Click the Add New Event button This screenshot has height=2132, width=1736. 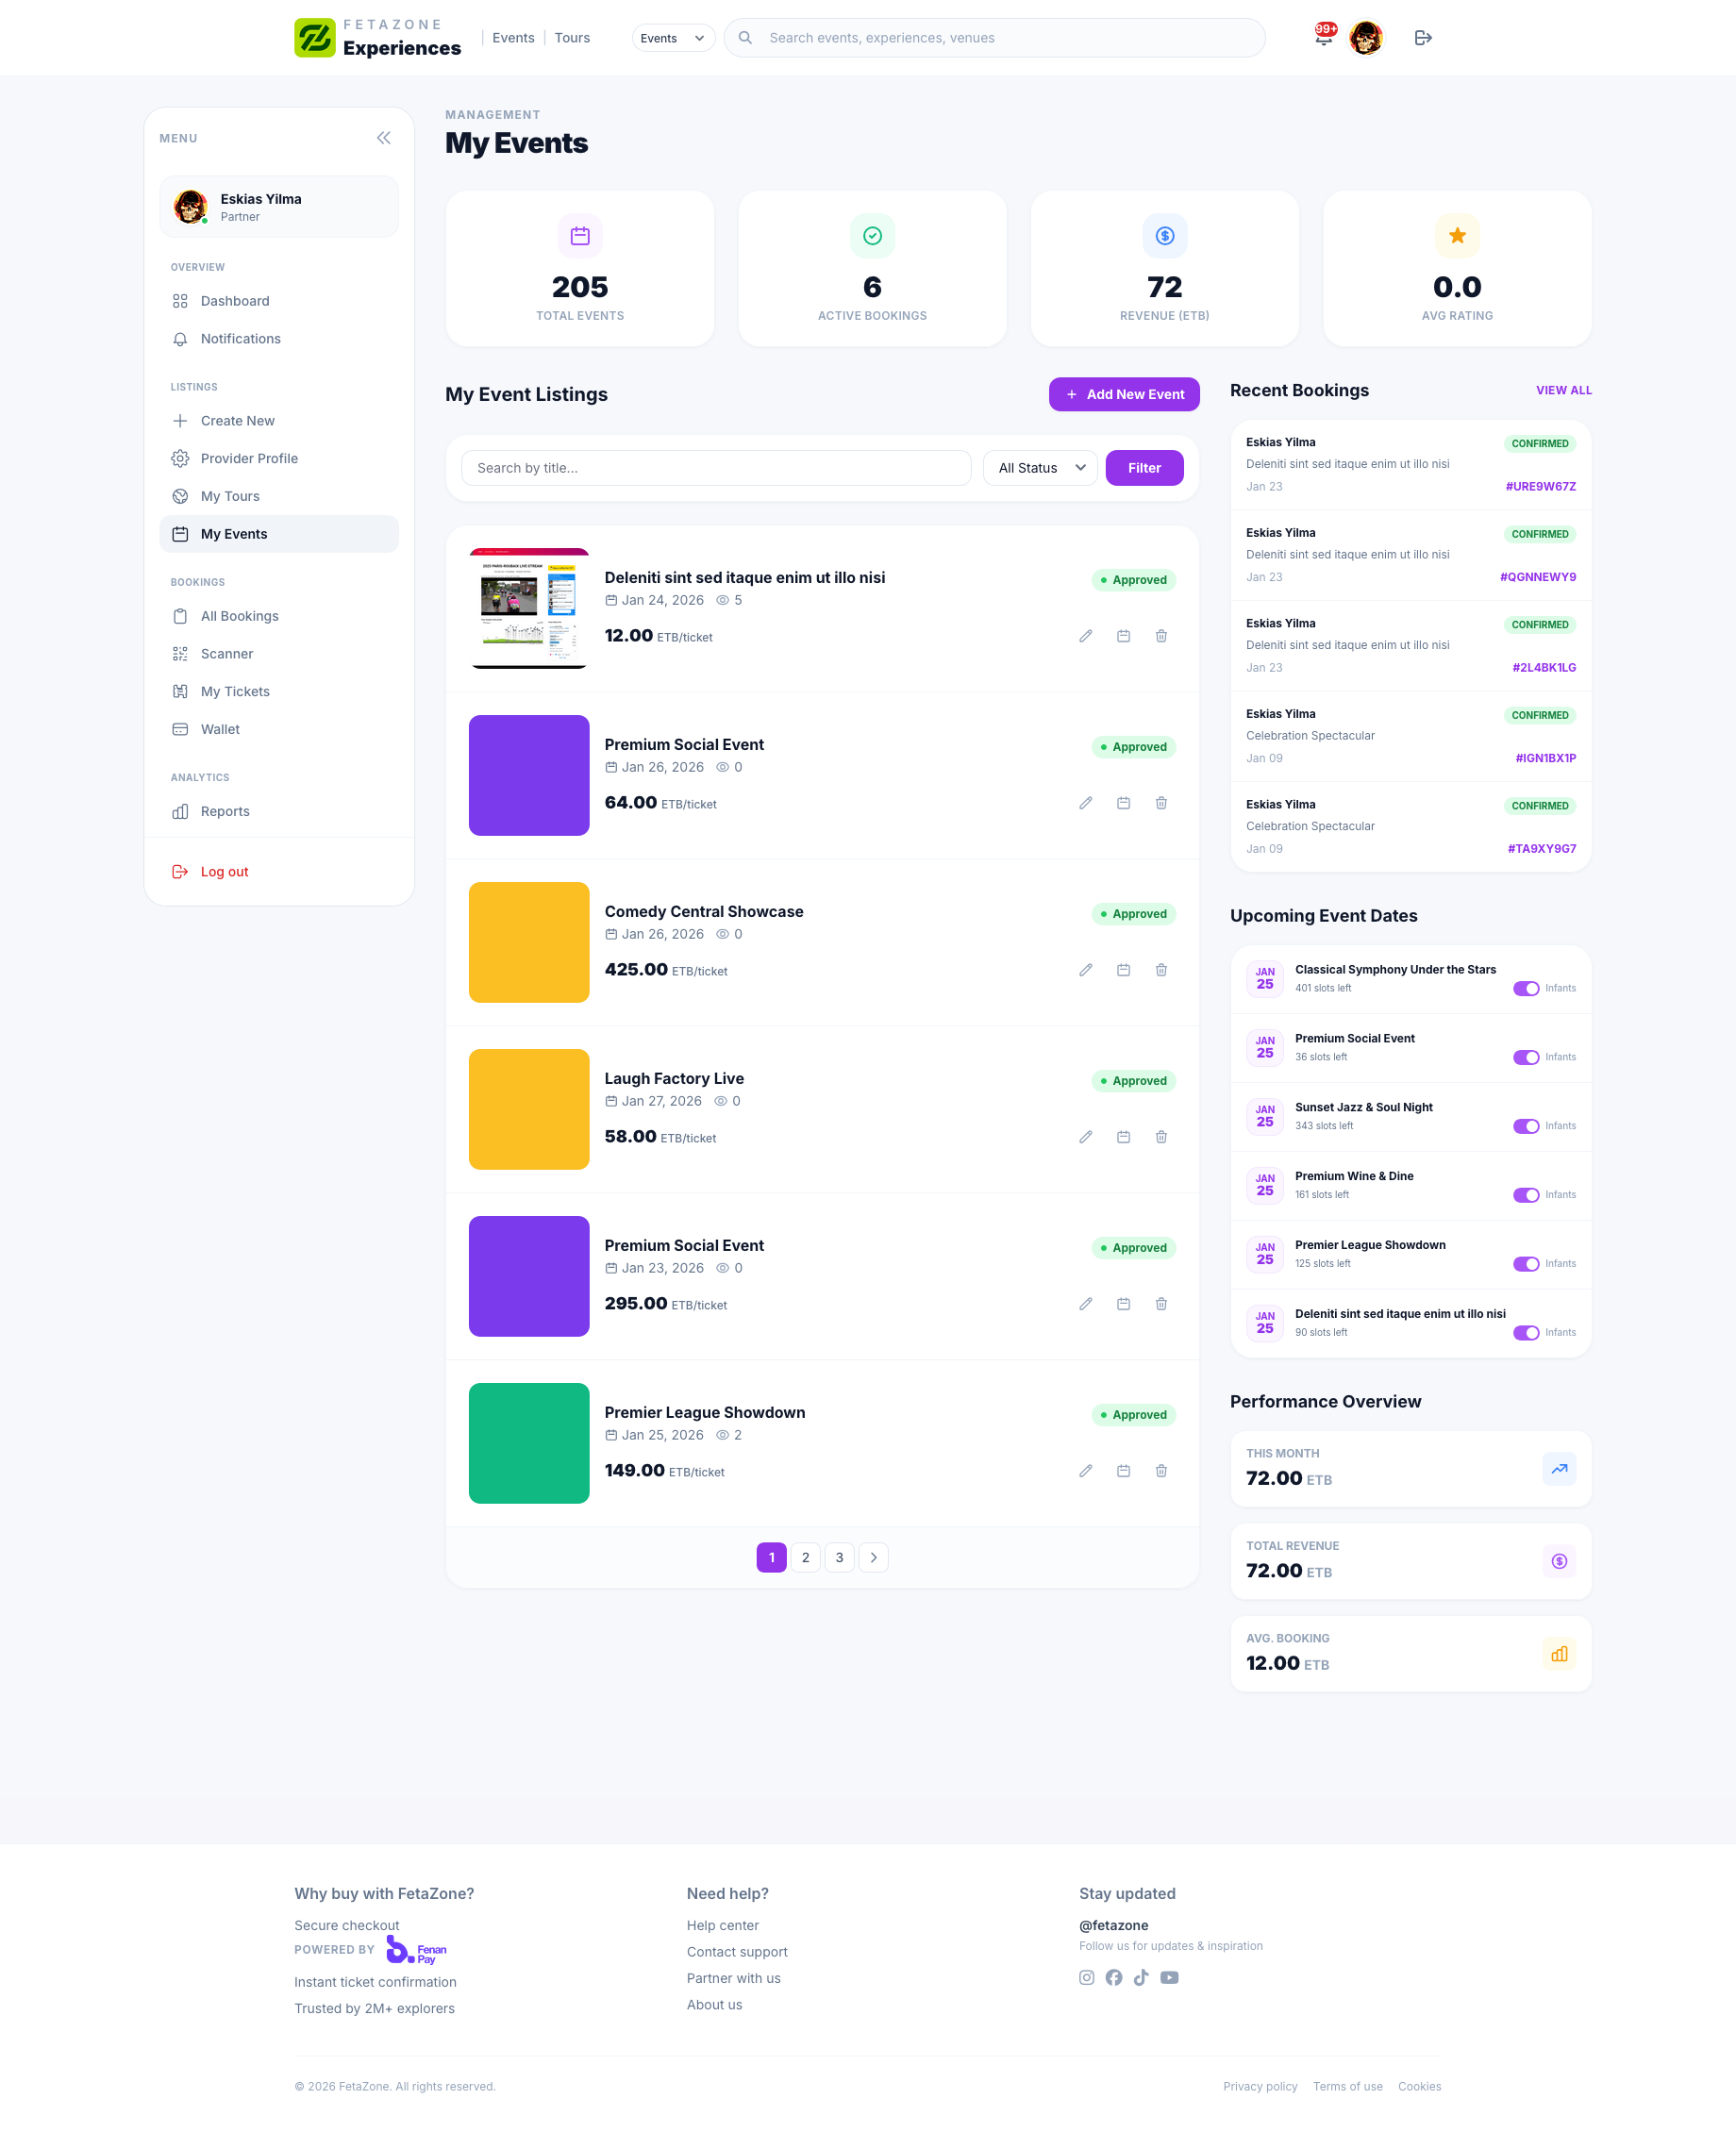[x=1124, y=394]
